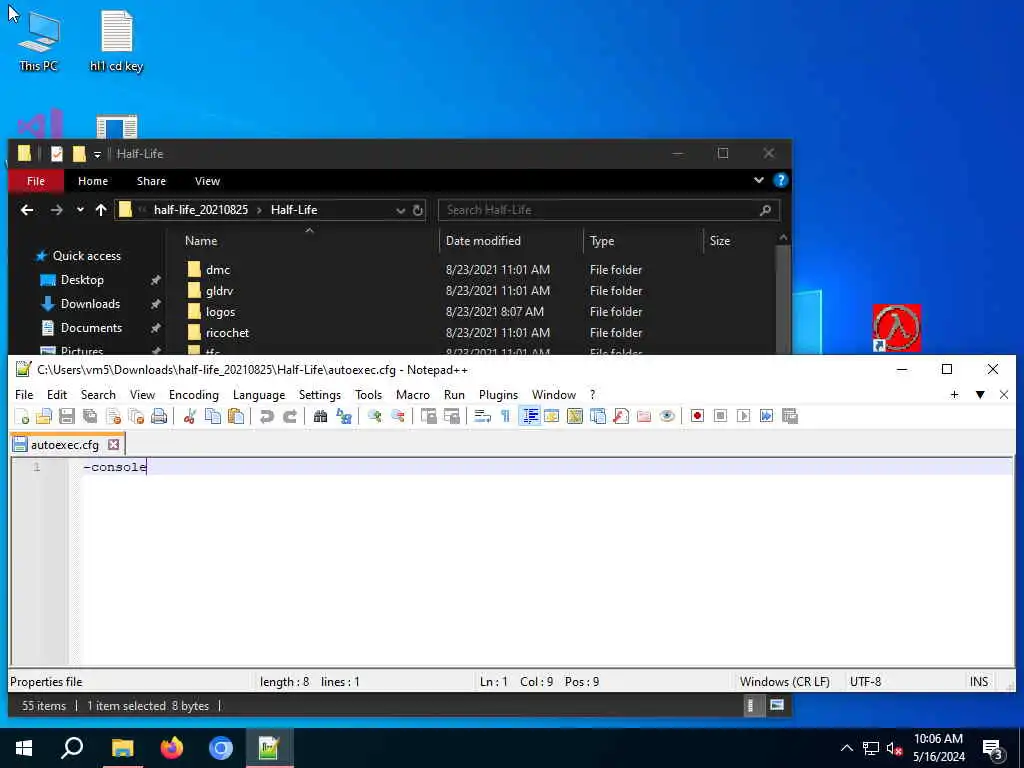Zoom in using the toolbar magnifier
1024x768 pixels.
click(x=374, y=416)
